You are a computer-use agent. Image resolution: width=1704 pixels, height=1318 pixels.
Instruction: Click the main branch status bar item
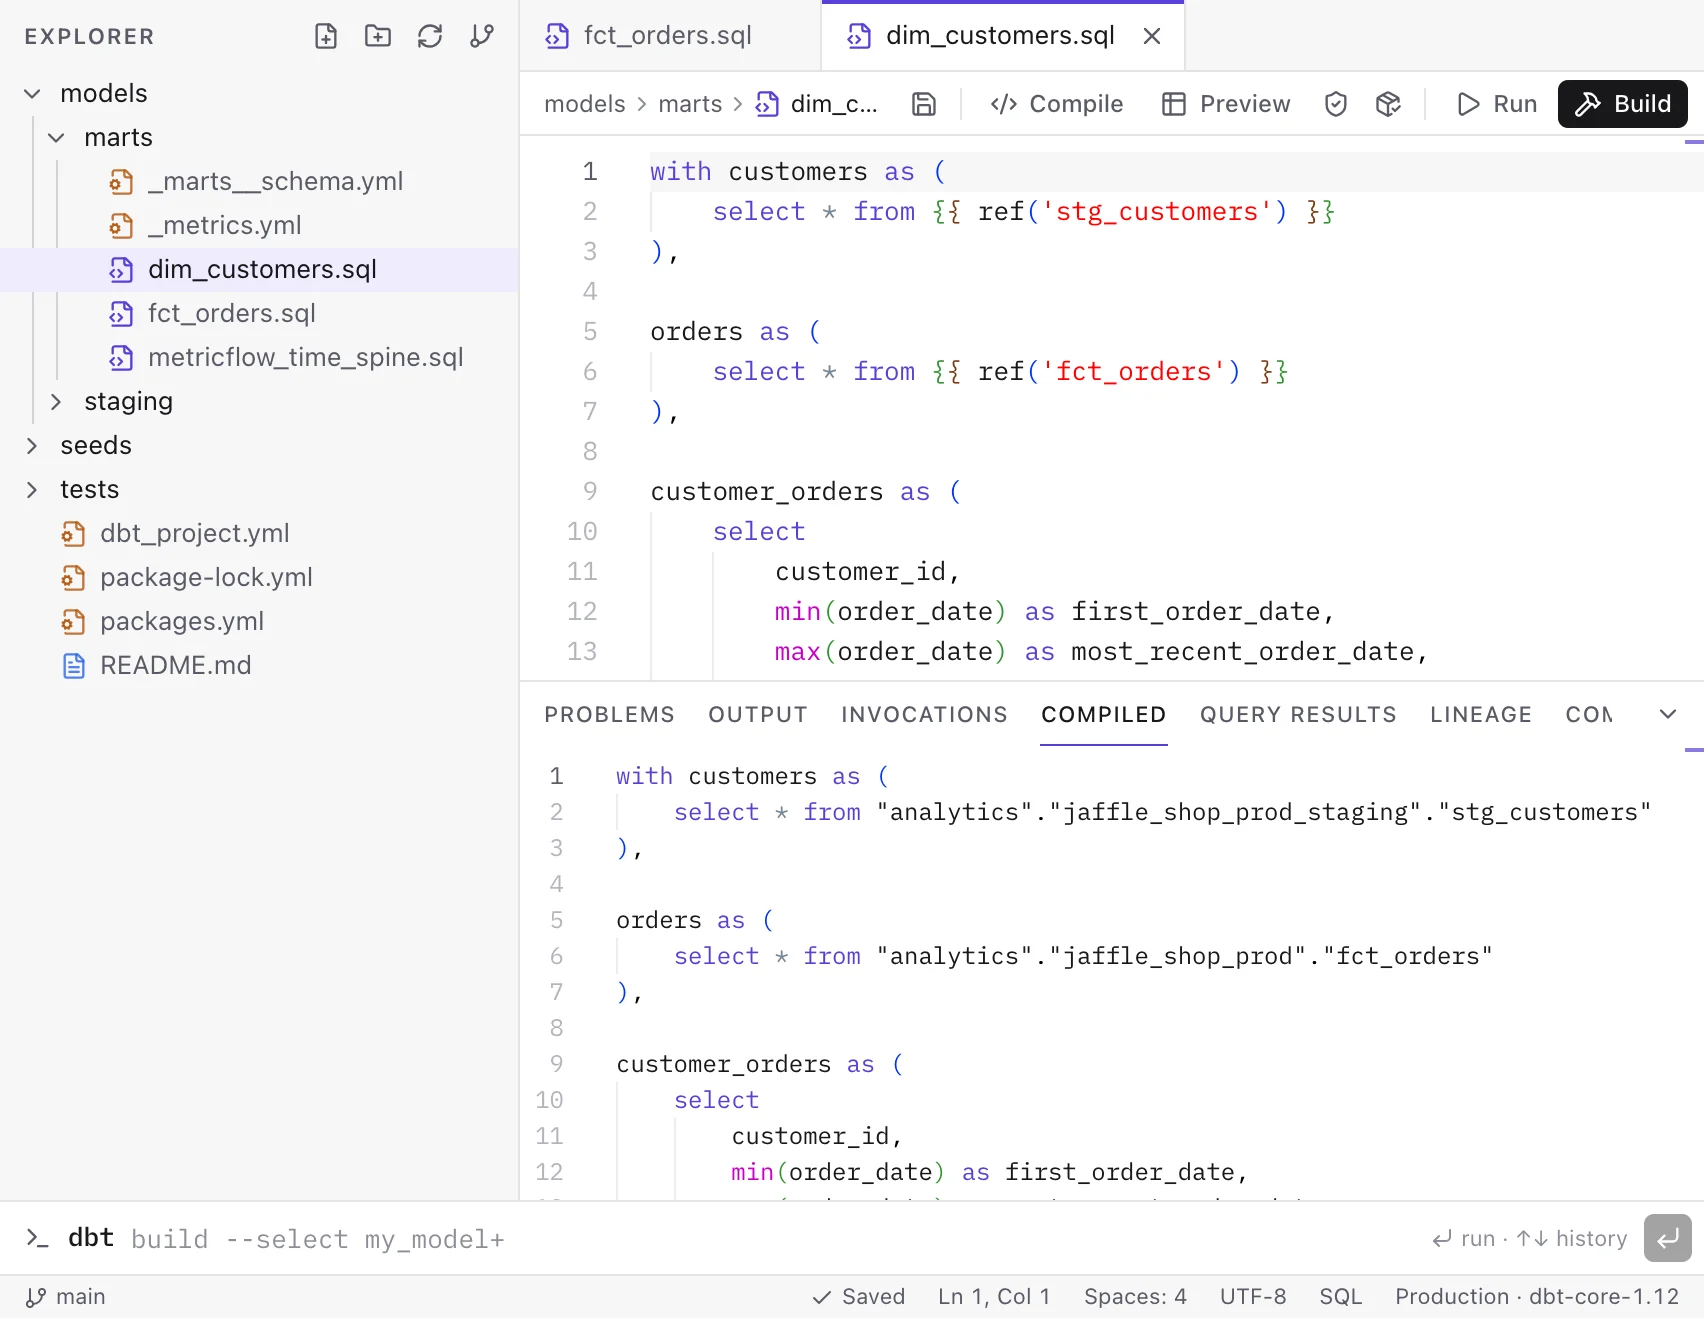(x=66, y=1297)
